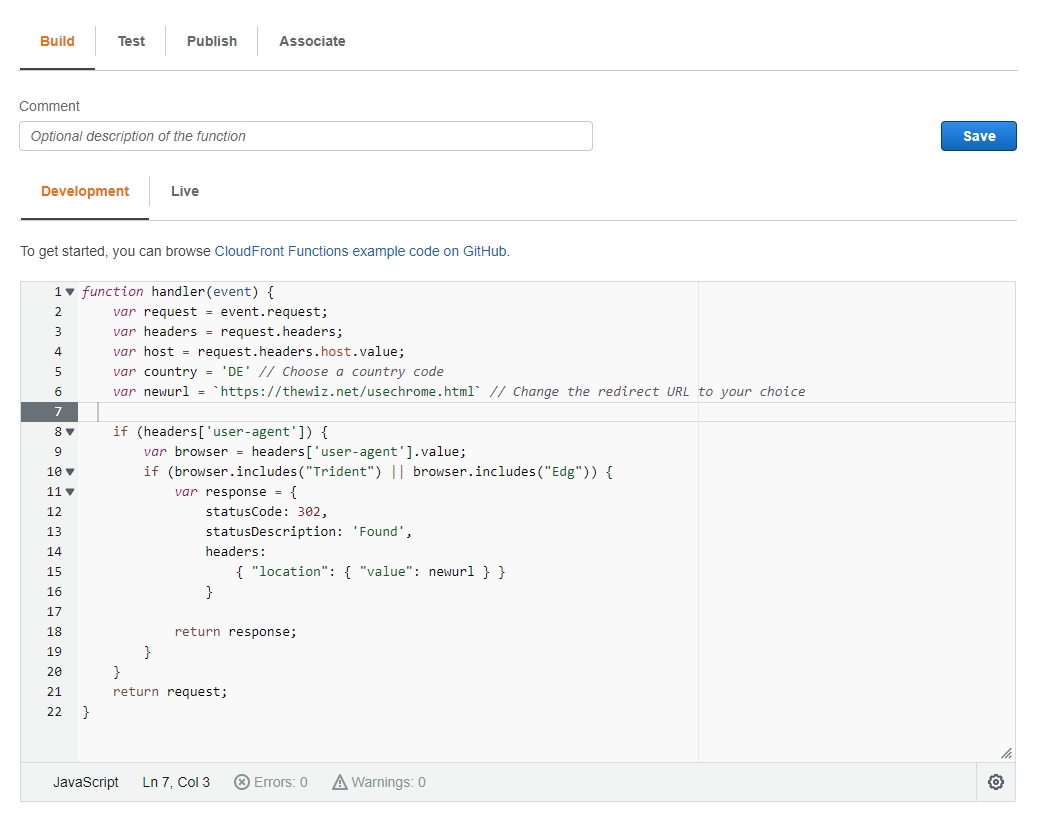Collapse the handler function at line 1
Image resolution: width=1043 pixels, height=813 pixels.
click(x=70, y=292)
